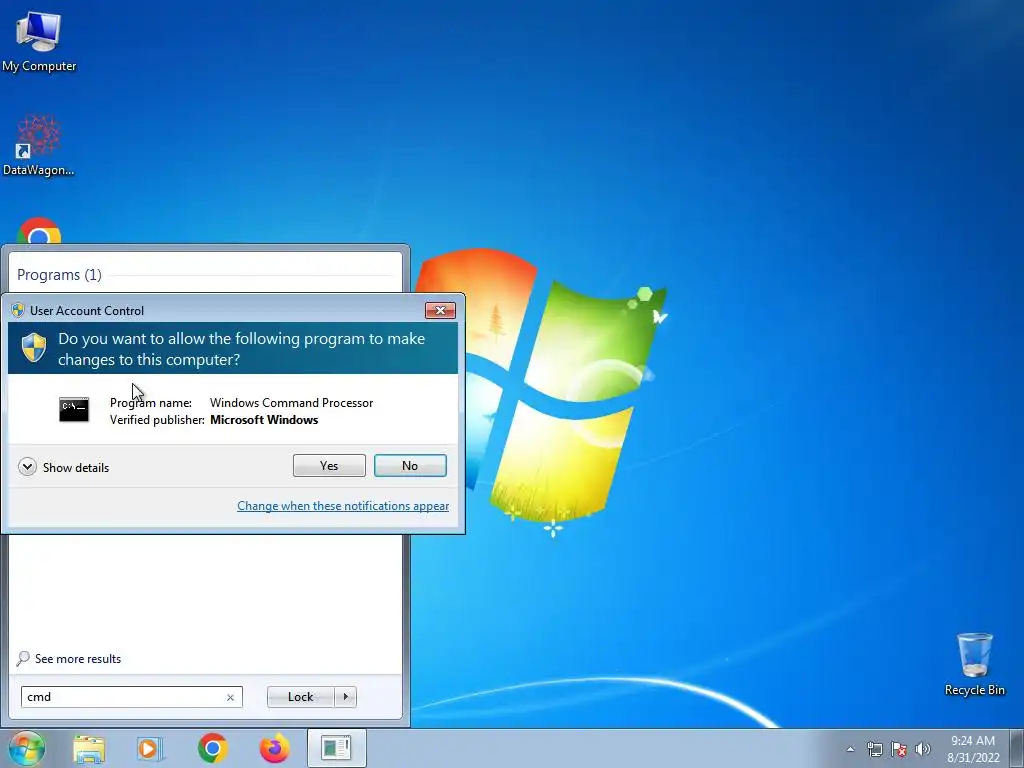Click Programs (1) header in Start menu
This screenshot has width=1024, height=768.
59,275
